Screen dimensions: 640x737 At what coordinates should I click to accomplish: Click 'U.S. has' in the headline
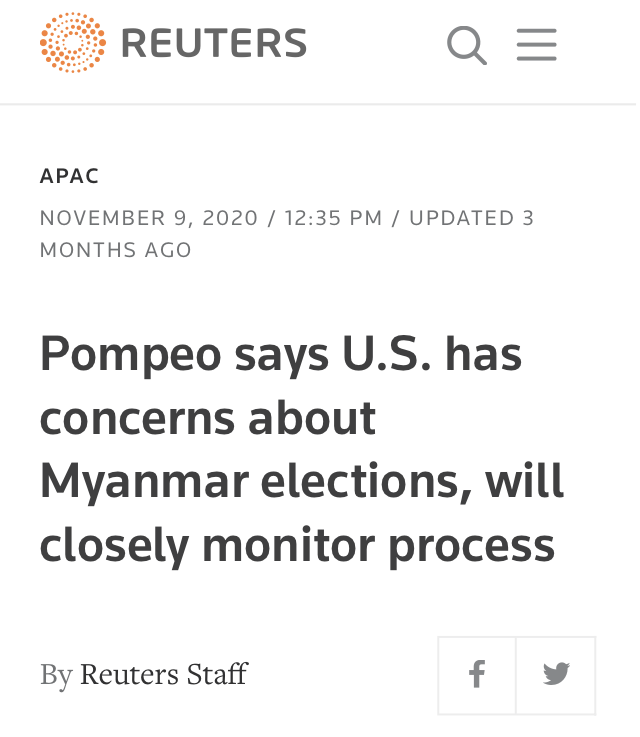[432, 353]
